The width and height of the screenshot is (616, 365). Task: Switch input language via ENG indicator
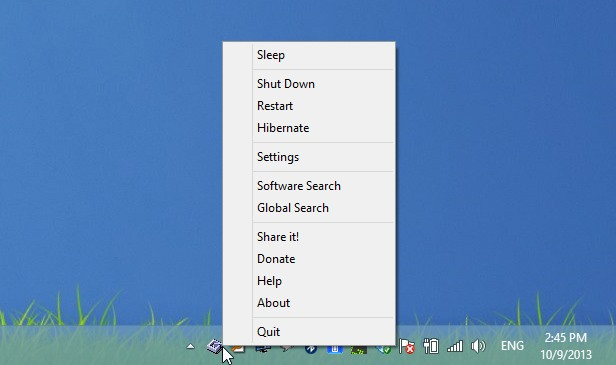pyautogui.click(x=512, y=346)
